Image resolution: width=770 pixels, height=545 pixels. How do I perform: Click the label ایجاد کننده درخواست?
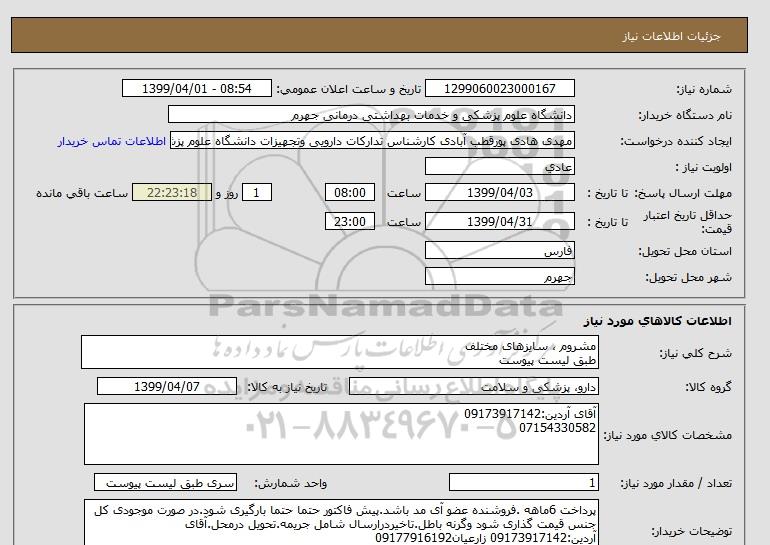[x=676, y=141]
